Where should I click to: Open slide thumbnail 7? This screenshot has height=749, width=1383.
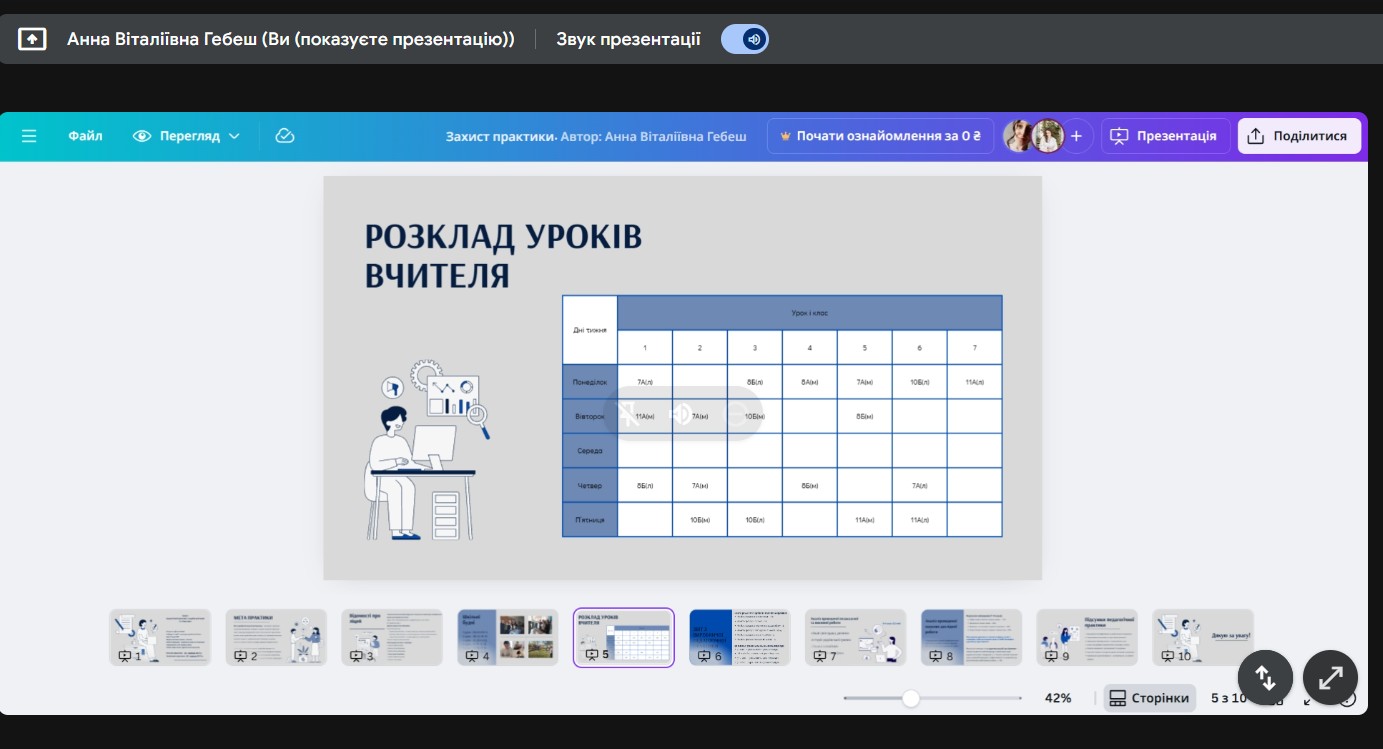pyautogui.click(x=856, y=637)
